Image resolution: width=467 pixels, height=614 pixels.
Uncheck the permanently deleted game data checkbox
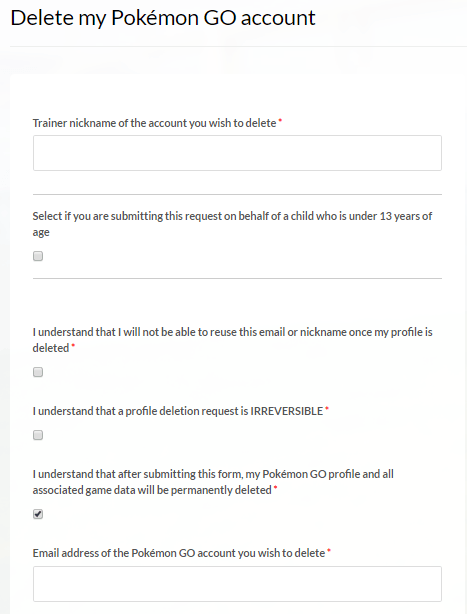(x=38, y=514)
